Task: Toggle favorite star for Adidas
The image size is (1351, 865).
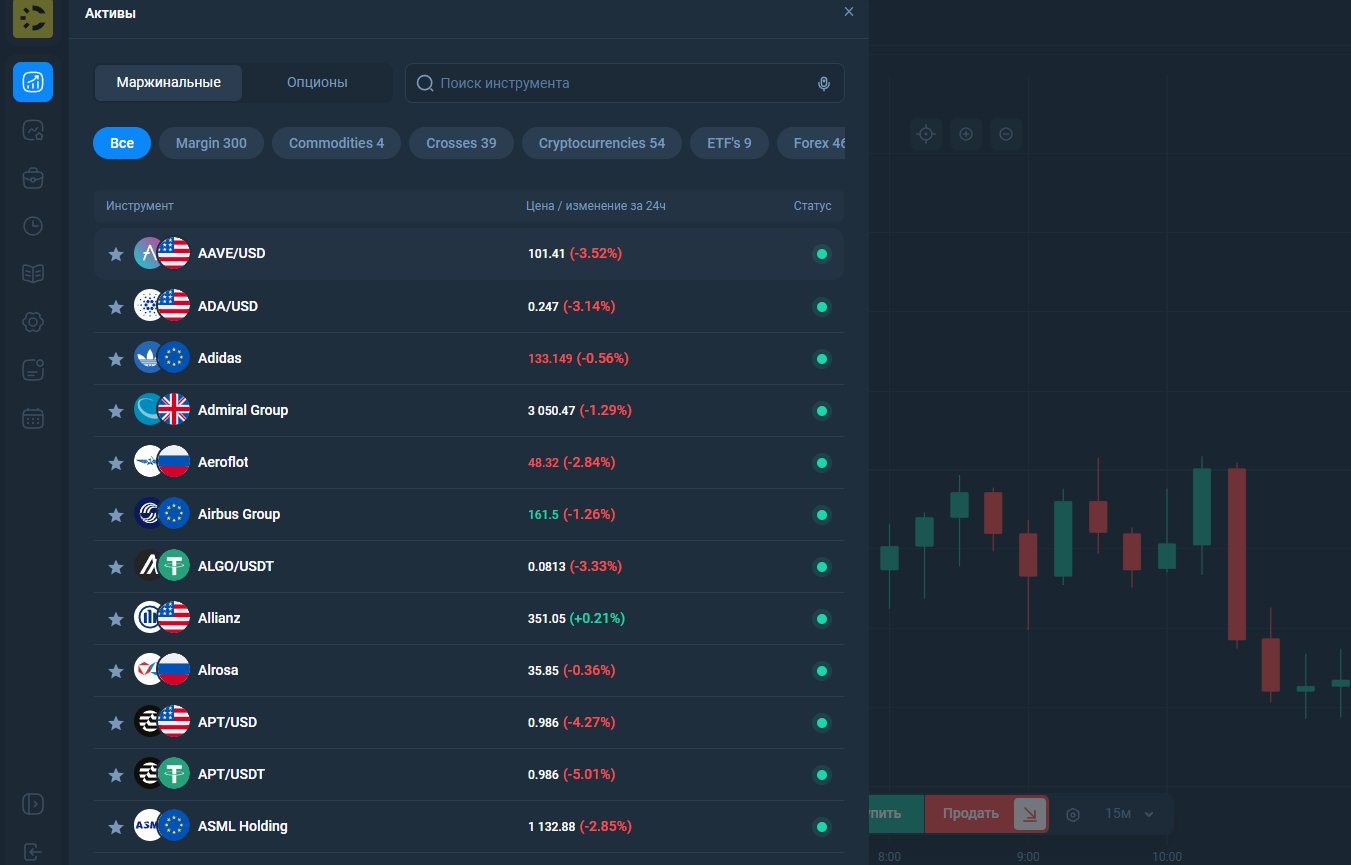Action: coord(116,359)
